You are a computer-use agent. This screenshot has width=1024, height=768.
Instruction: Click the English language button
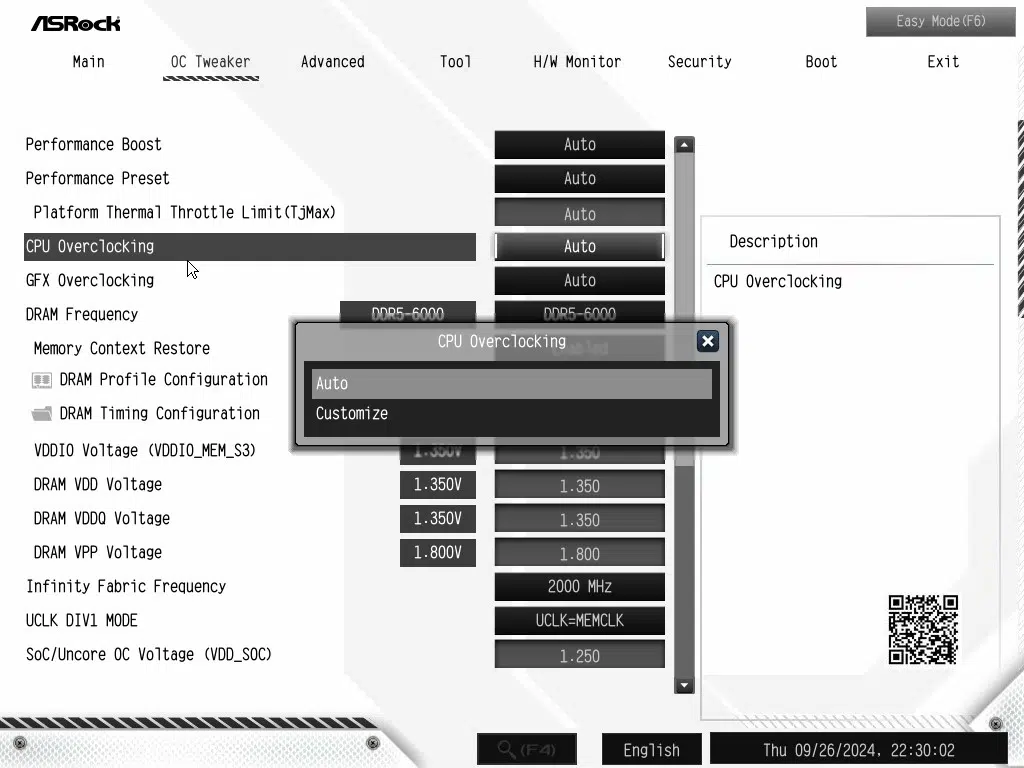point(651,749)
